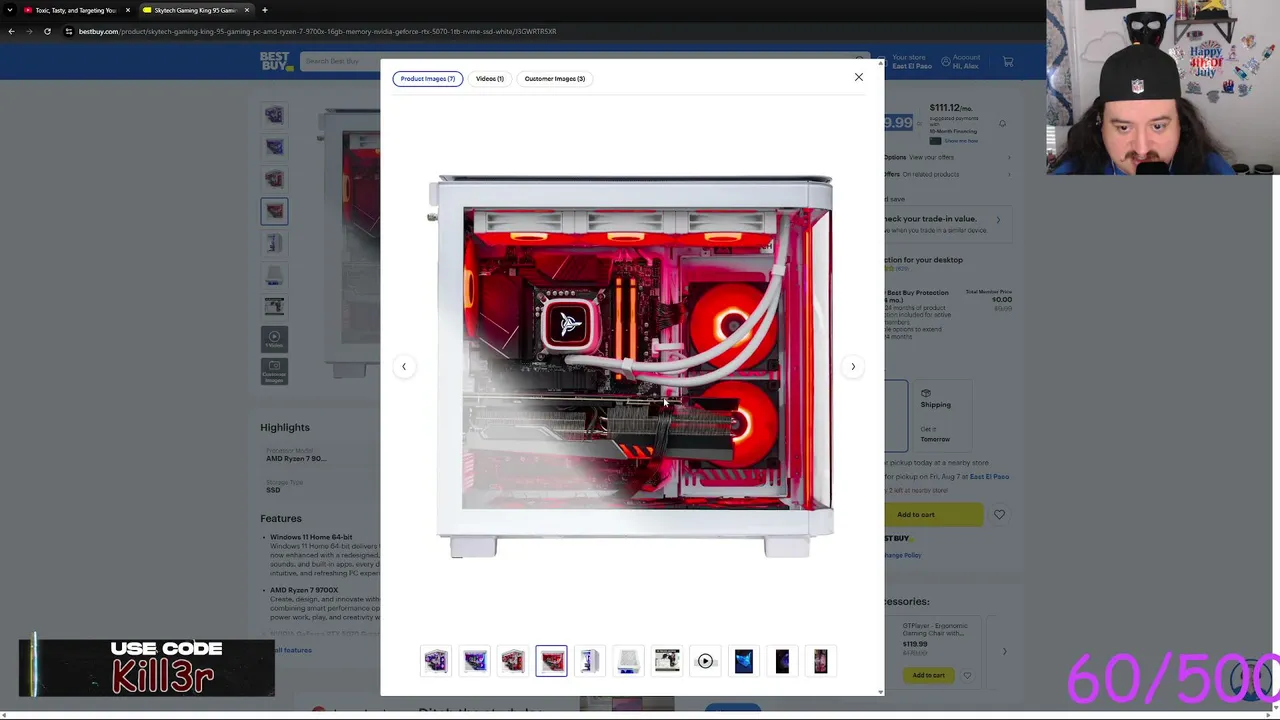Expand the 'Check your trade-in value' section
The image size is (1280, 720).
pos(948,223)
